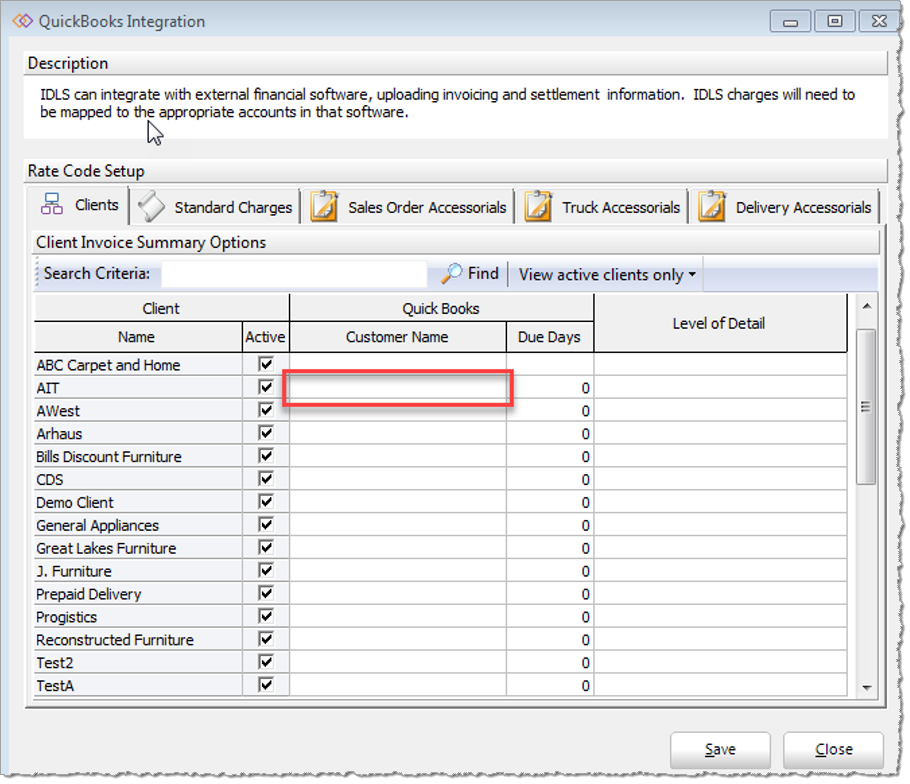The width and height of the screenshot is (910, 784).
Task: Click the QuickBooks Integration app logo icon
Action: 23,21
